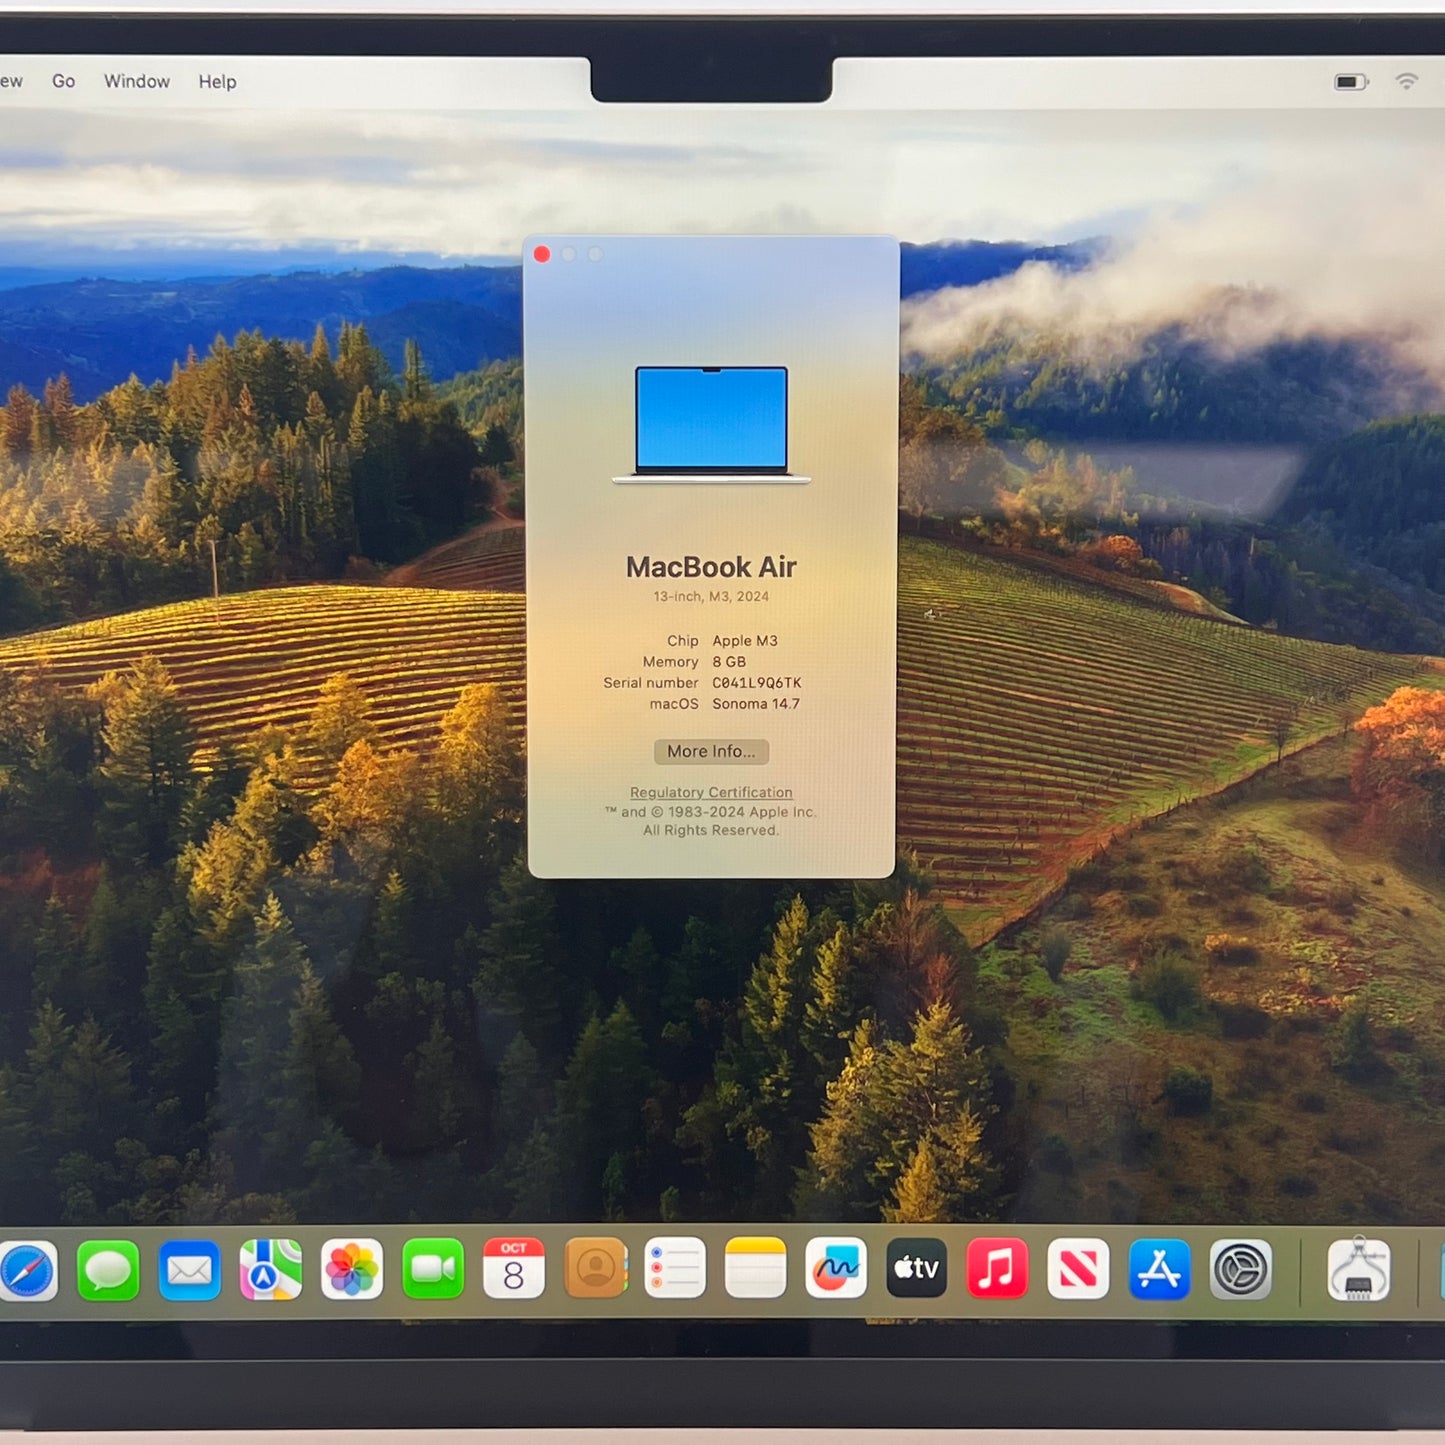The height and width of the screenshot is (1445, 1445).
Task: Open the Mail app in Dock
Action: pyautogui.click(x=189, y=1270)
